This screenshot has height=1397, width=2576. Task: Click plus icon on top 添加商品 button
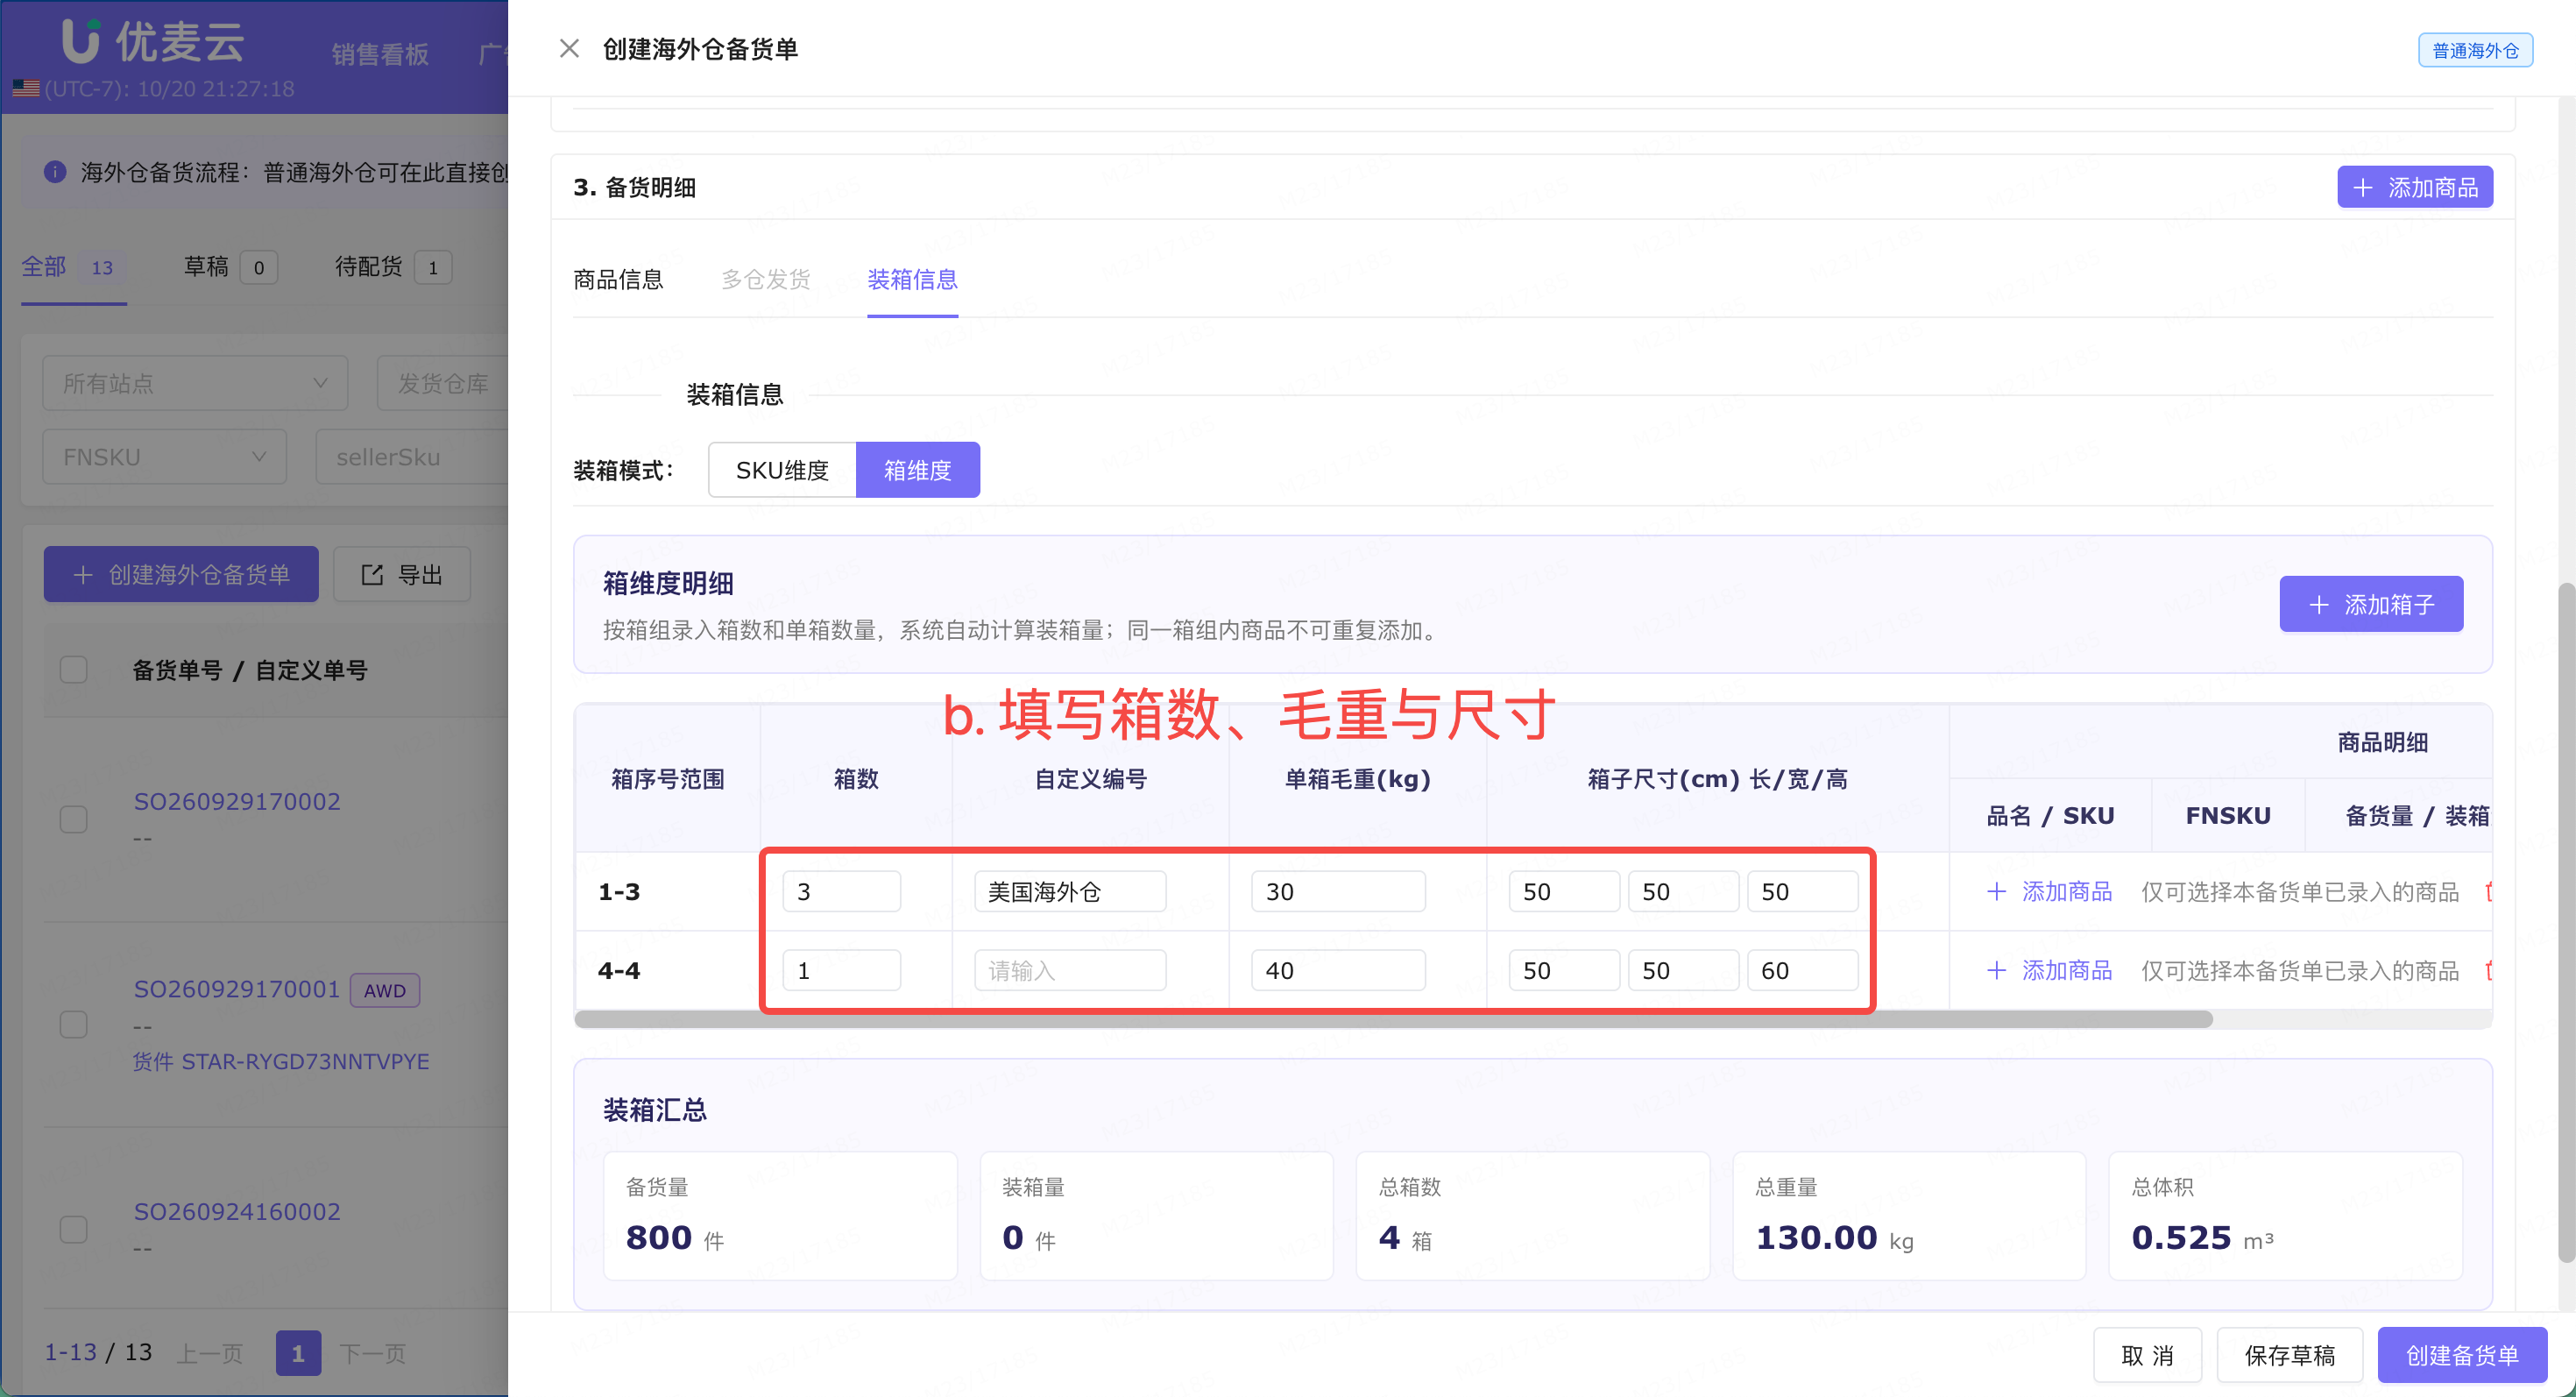coord(2363,188)
